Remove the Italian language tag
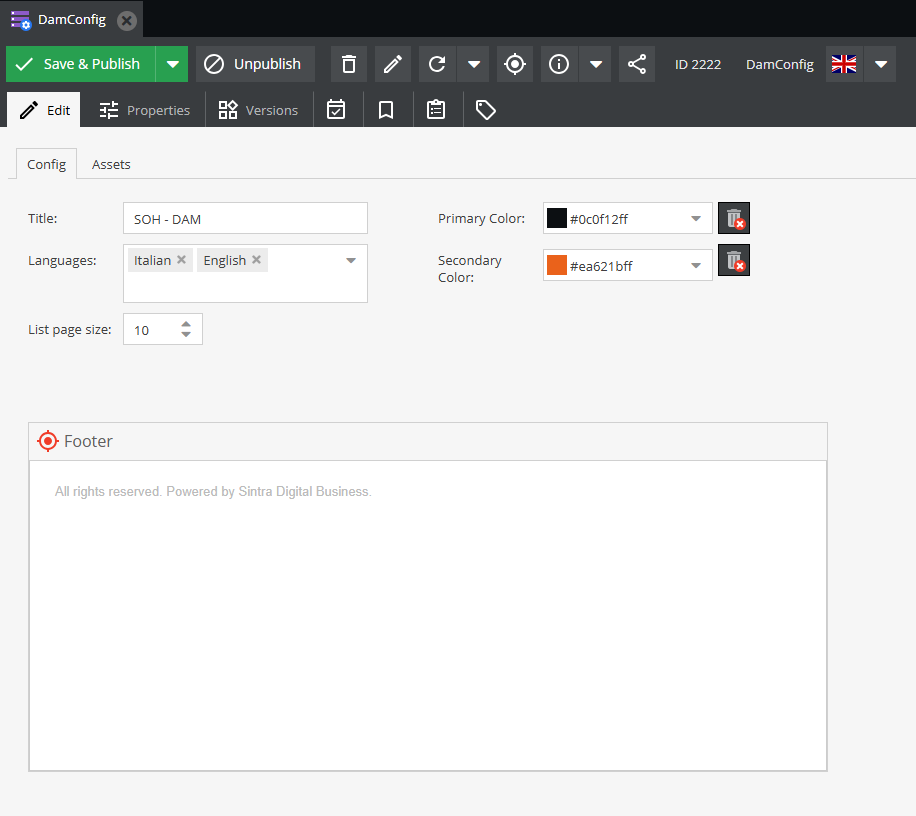 tap(181, 260)
